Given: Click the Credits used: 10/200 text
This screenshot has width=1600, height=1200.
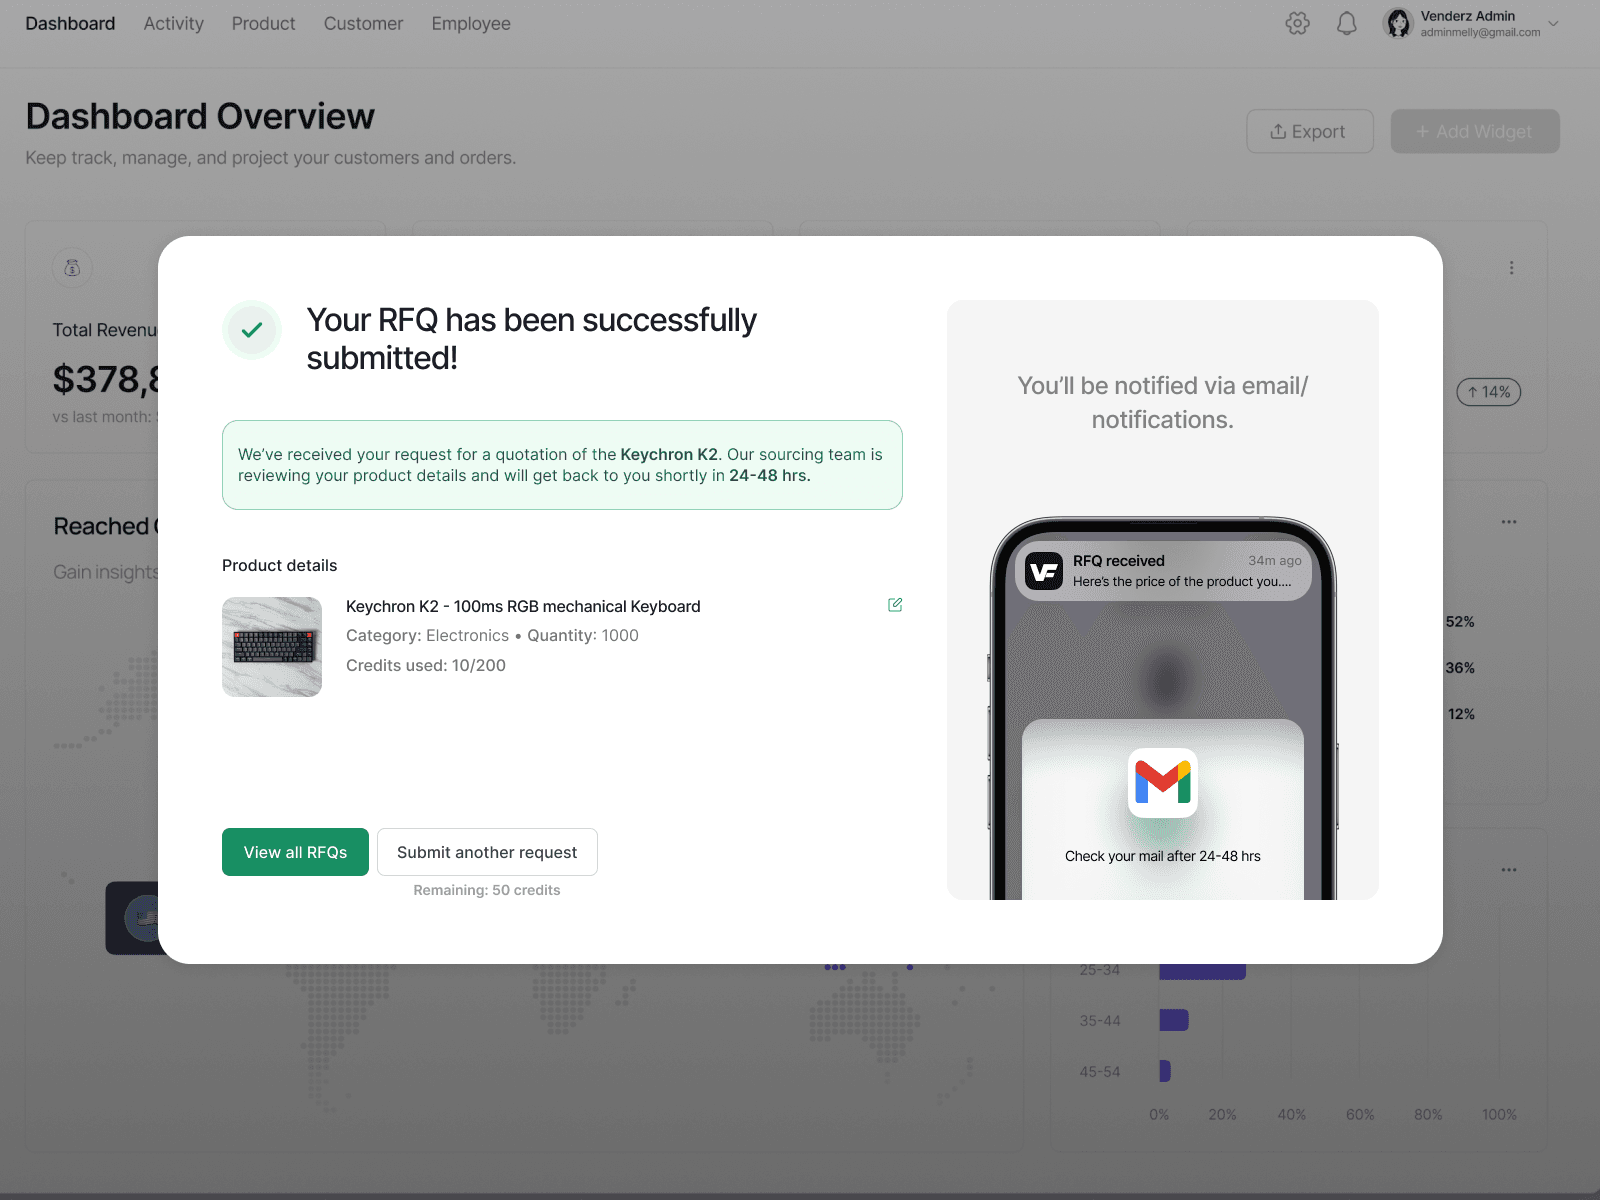Looking at the screenshot, I should pos(426,665).
